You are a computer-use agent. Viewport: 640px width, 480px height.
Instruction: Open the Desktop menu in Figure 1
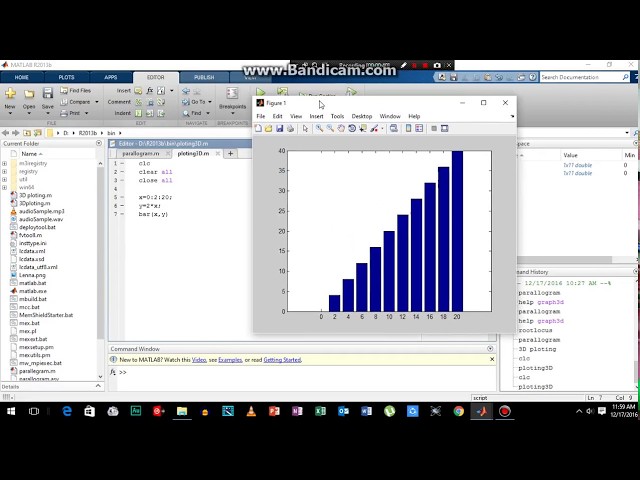[x=362, y=116]
